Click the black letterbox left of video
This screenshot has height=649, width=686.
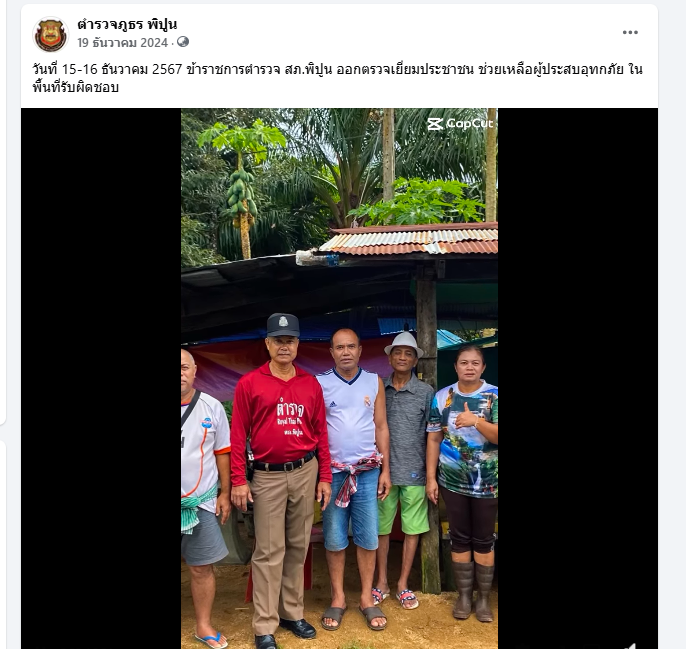pyautogui.click(x=101, y=379)
